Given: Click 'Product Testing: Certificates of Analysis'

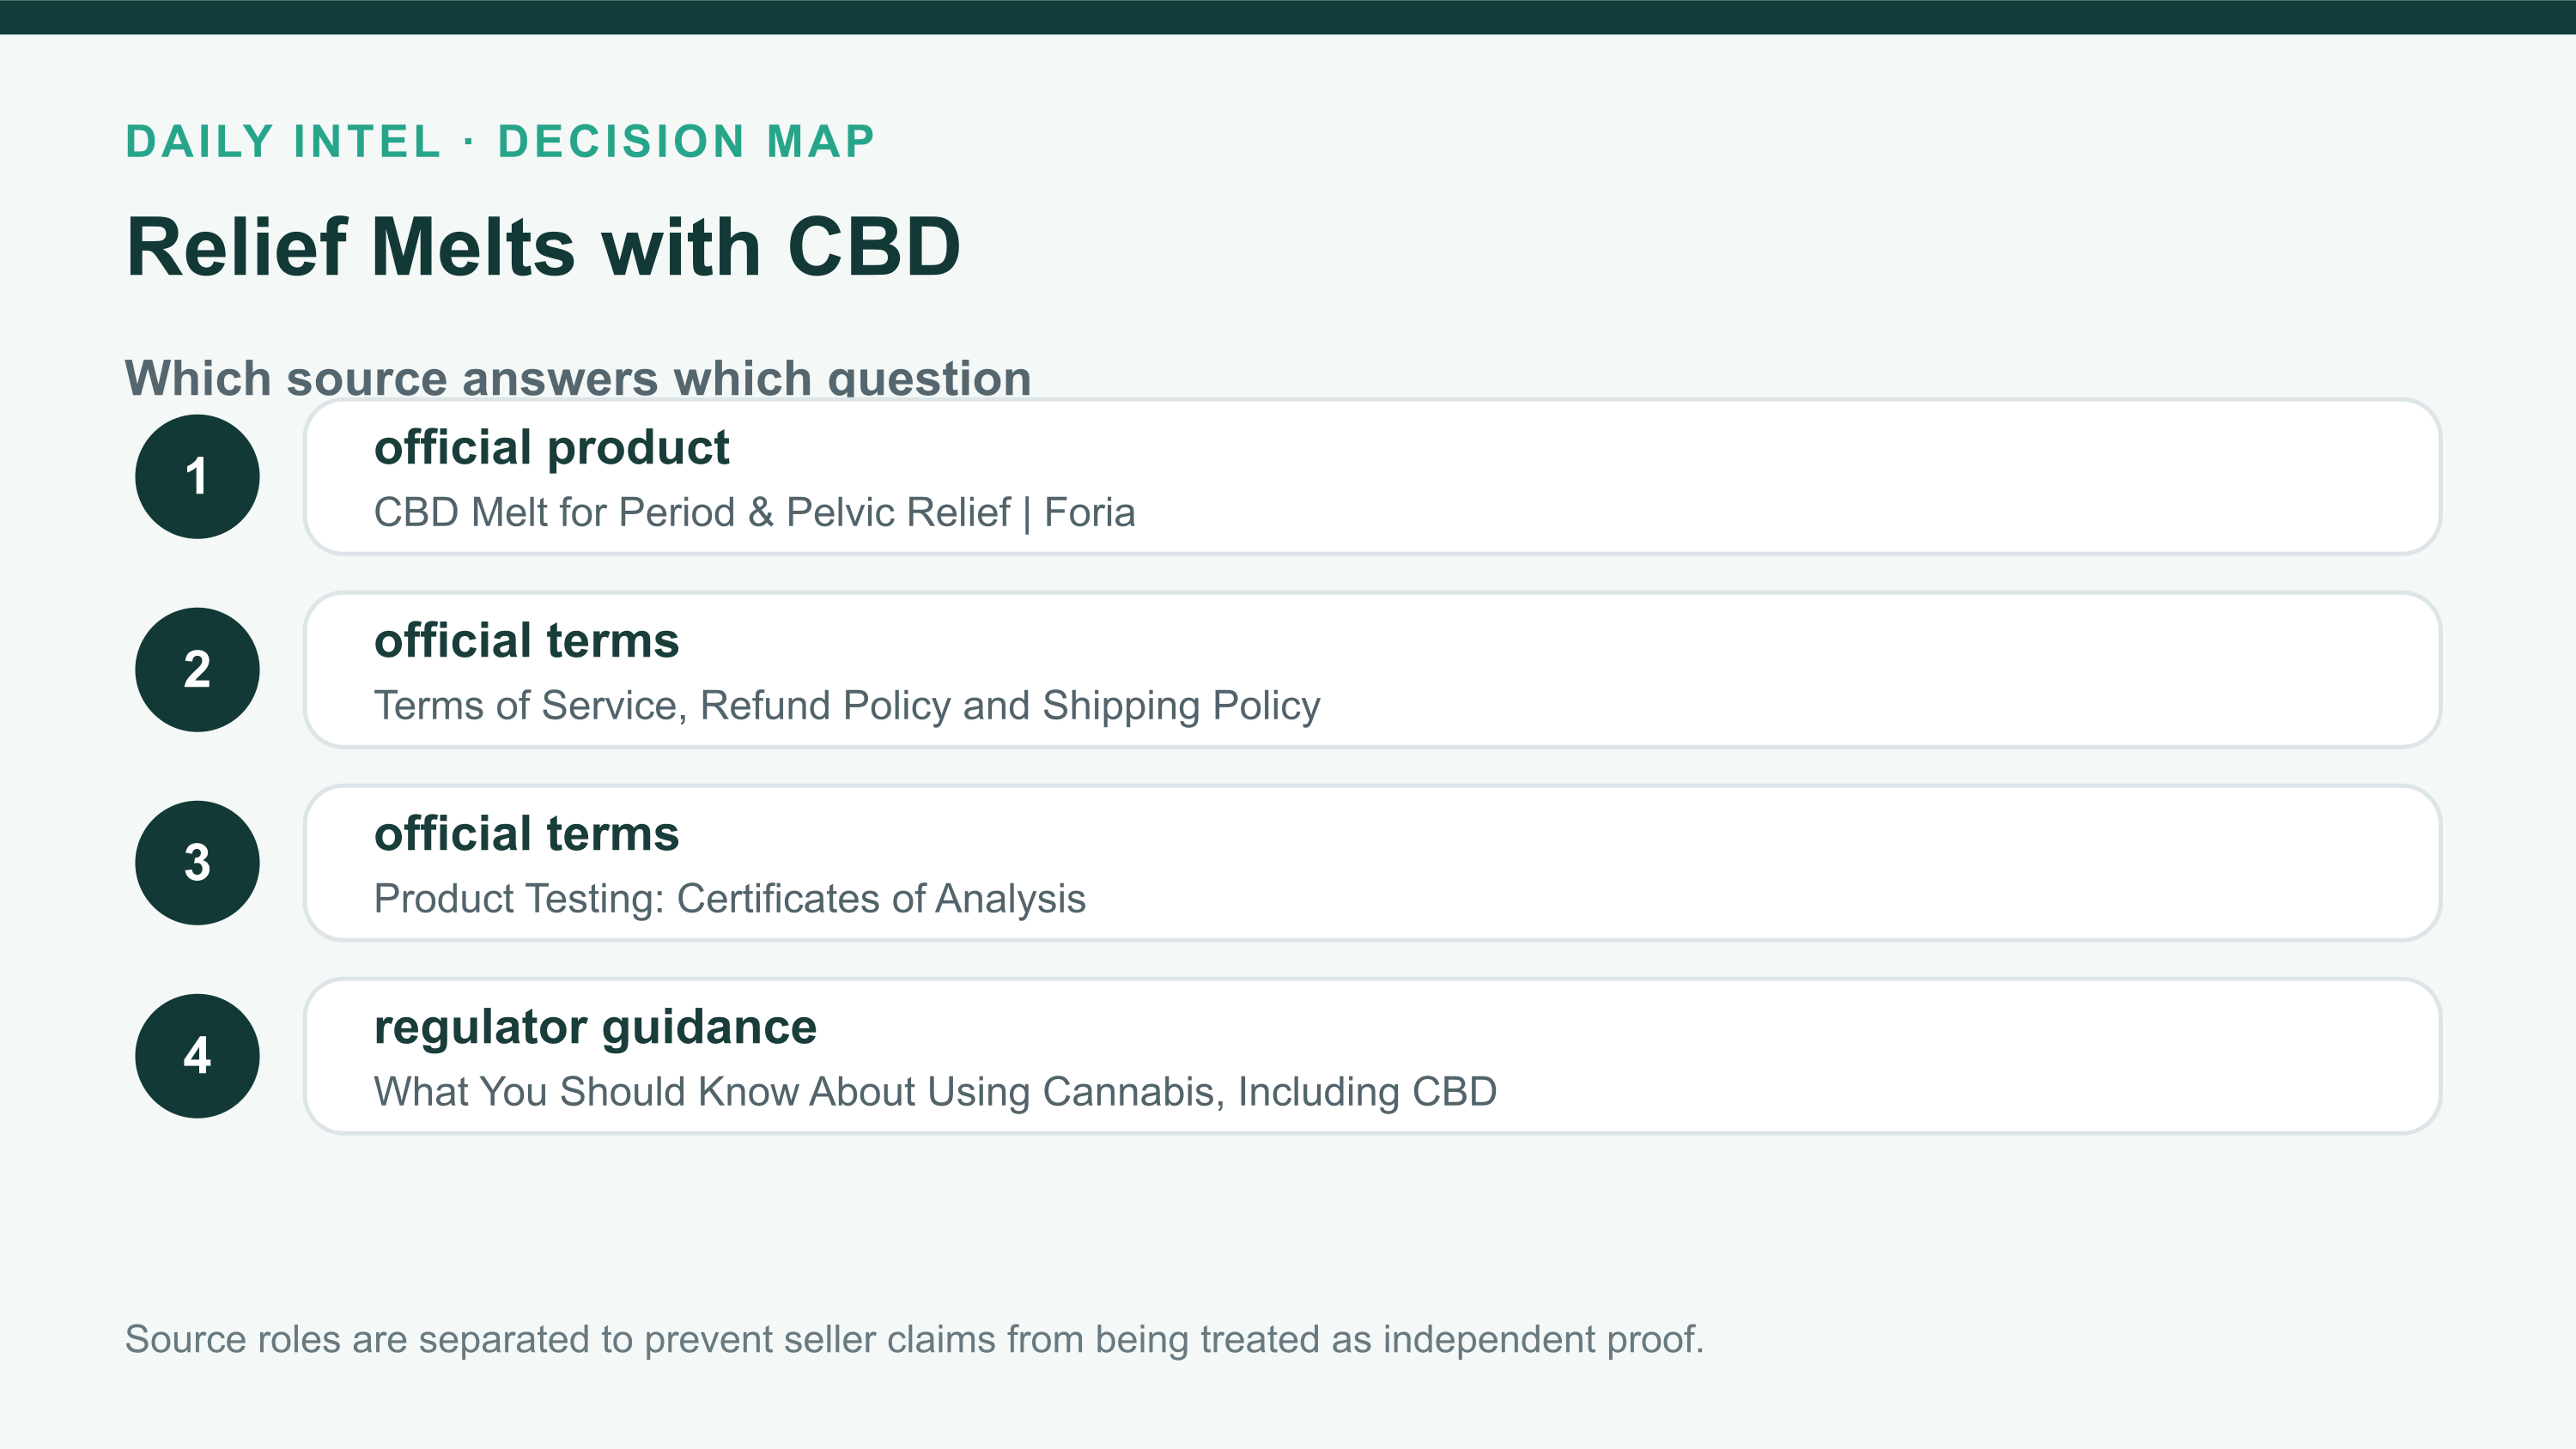Looking at the screenshot, I should pos(729,899).
